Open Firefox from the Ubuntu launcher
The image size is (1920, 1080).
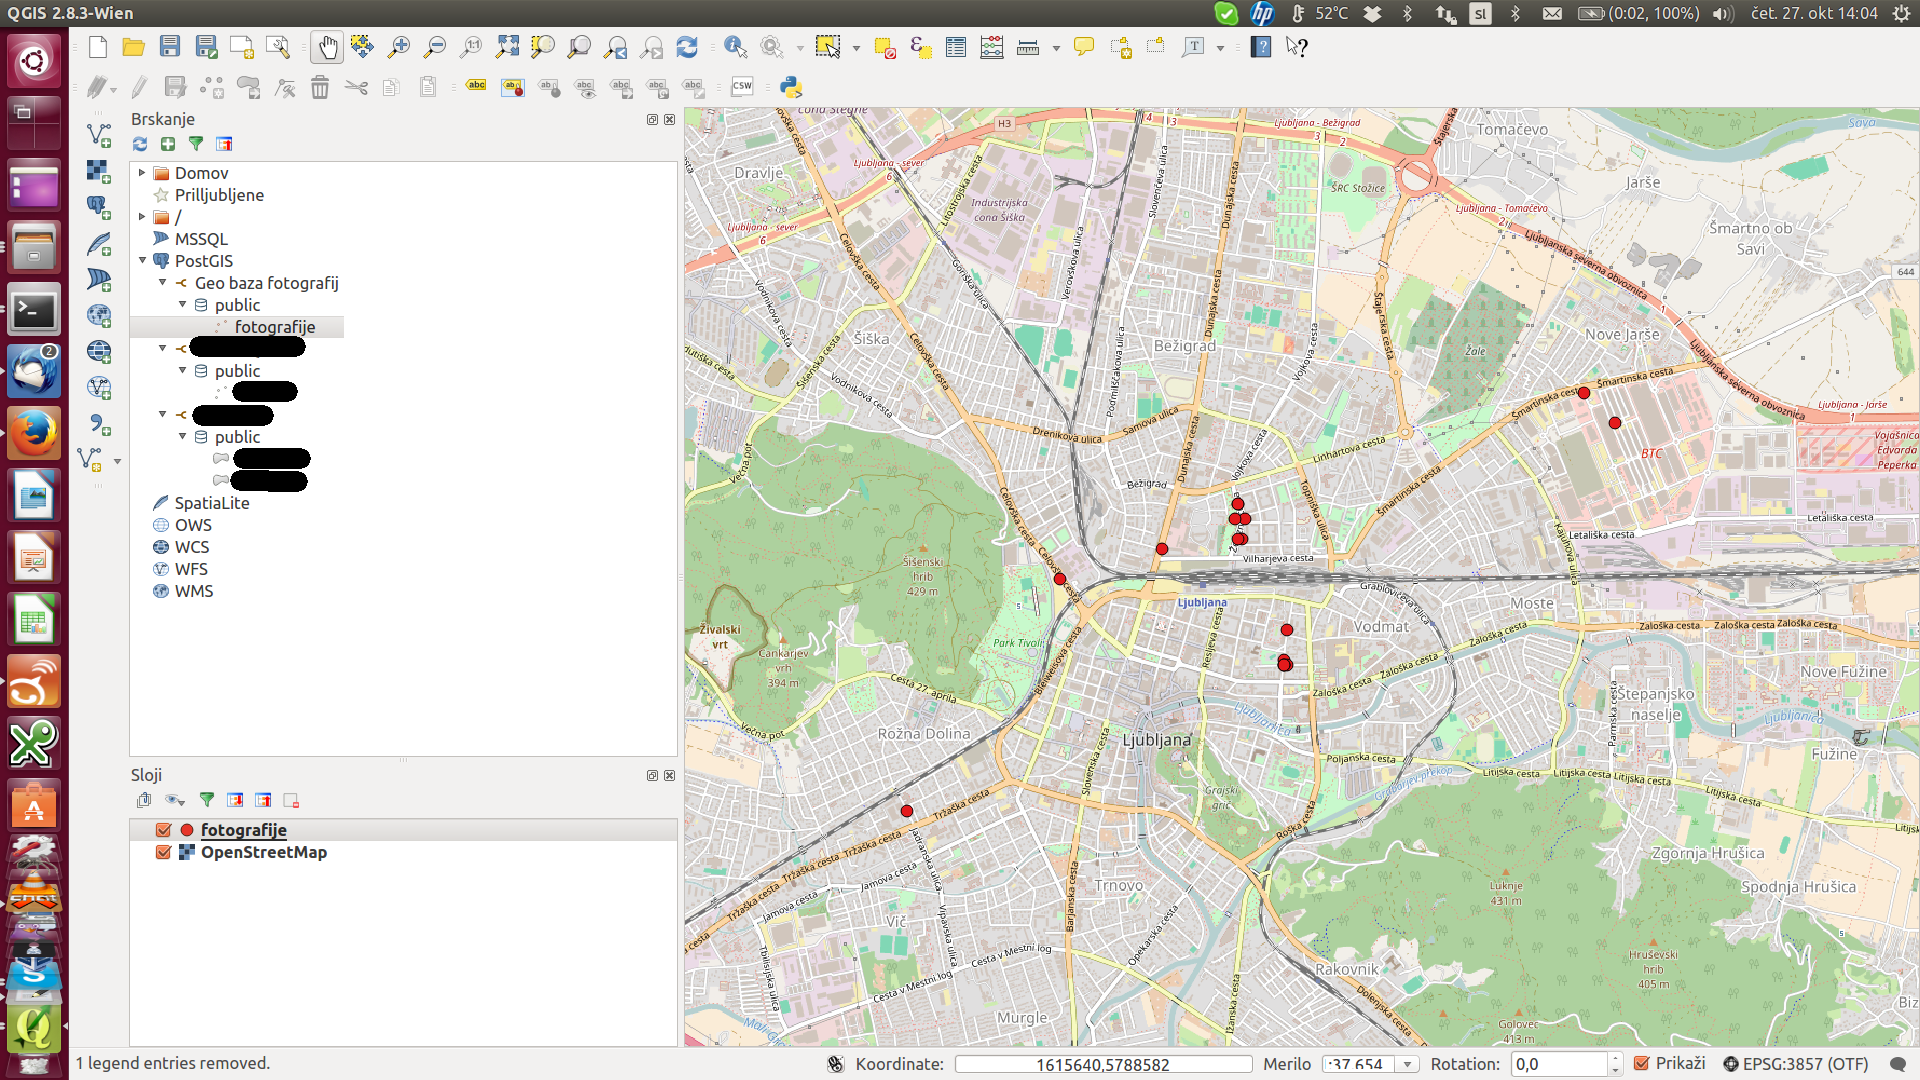[34, 433]
